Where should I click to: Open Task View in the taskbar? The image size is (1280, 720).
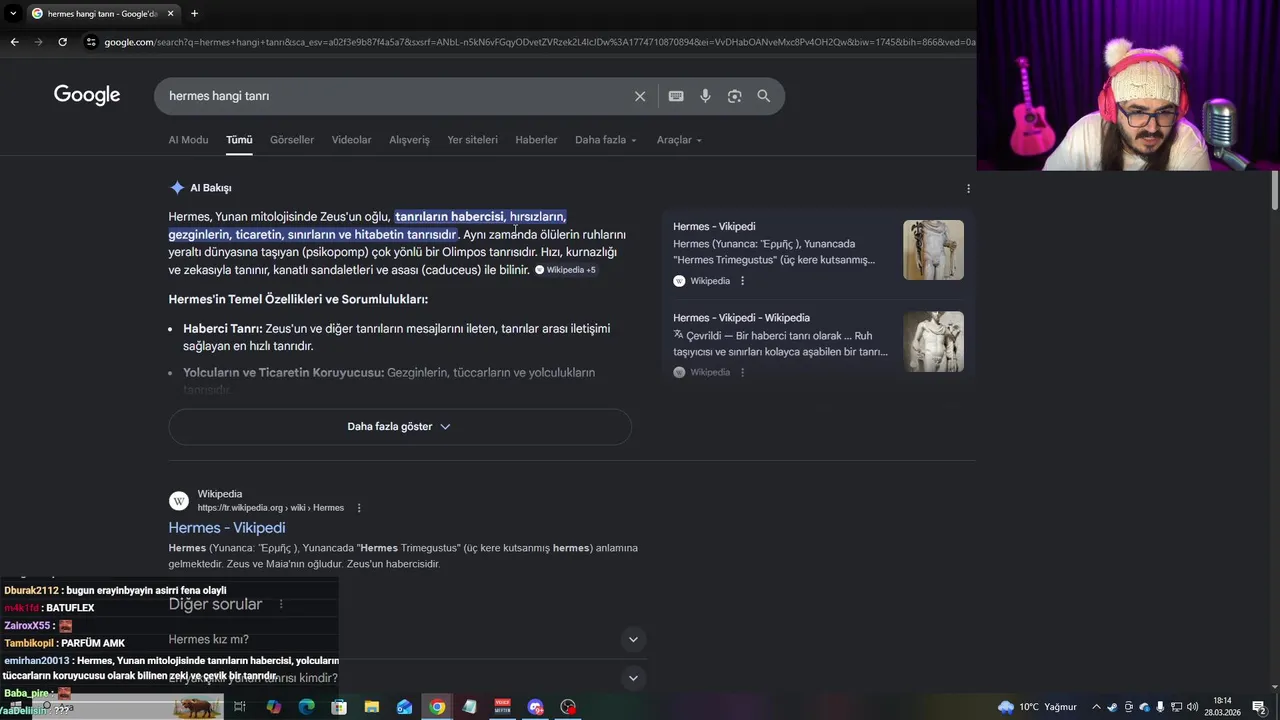[x=240, y=707]
